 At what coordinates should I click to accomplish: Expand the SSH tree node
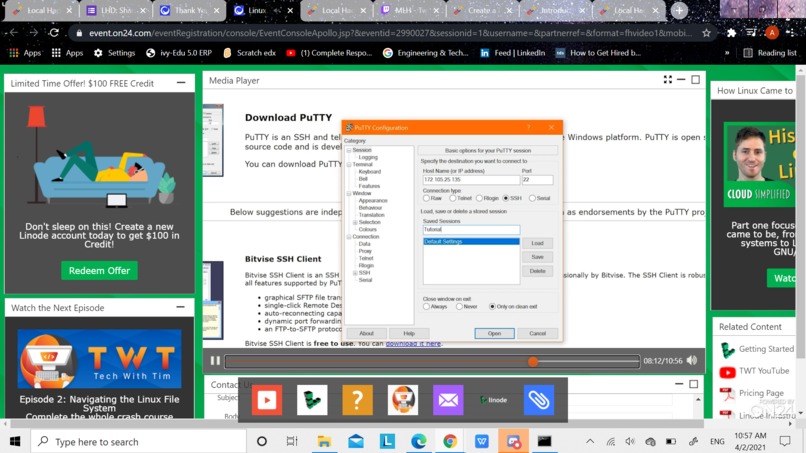(355, 273)
